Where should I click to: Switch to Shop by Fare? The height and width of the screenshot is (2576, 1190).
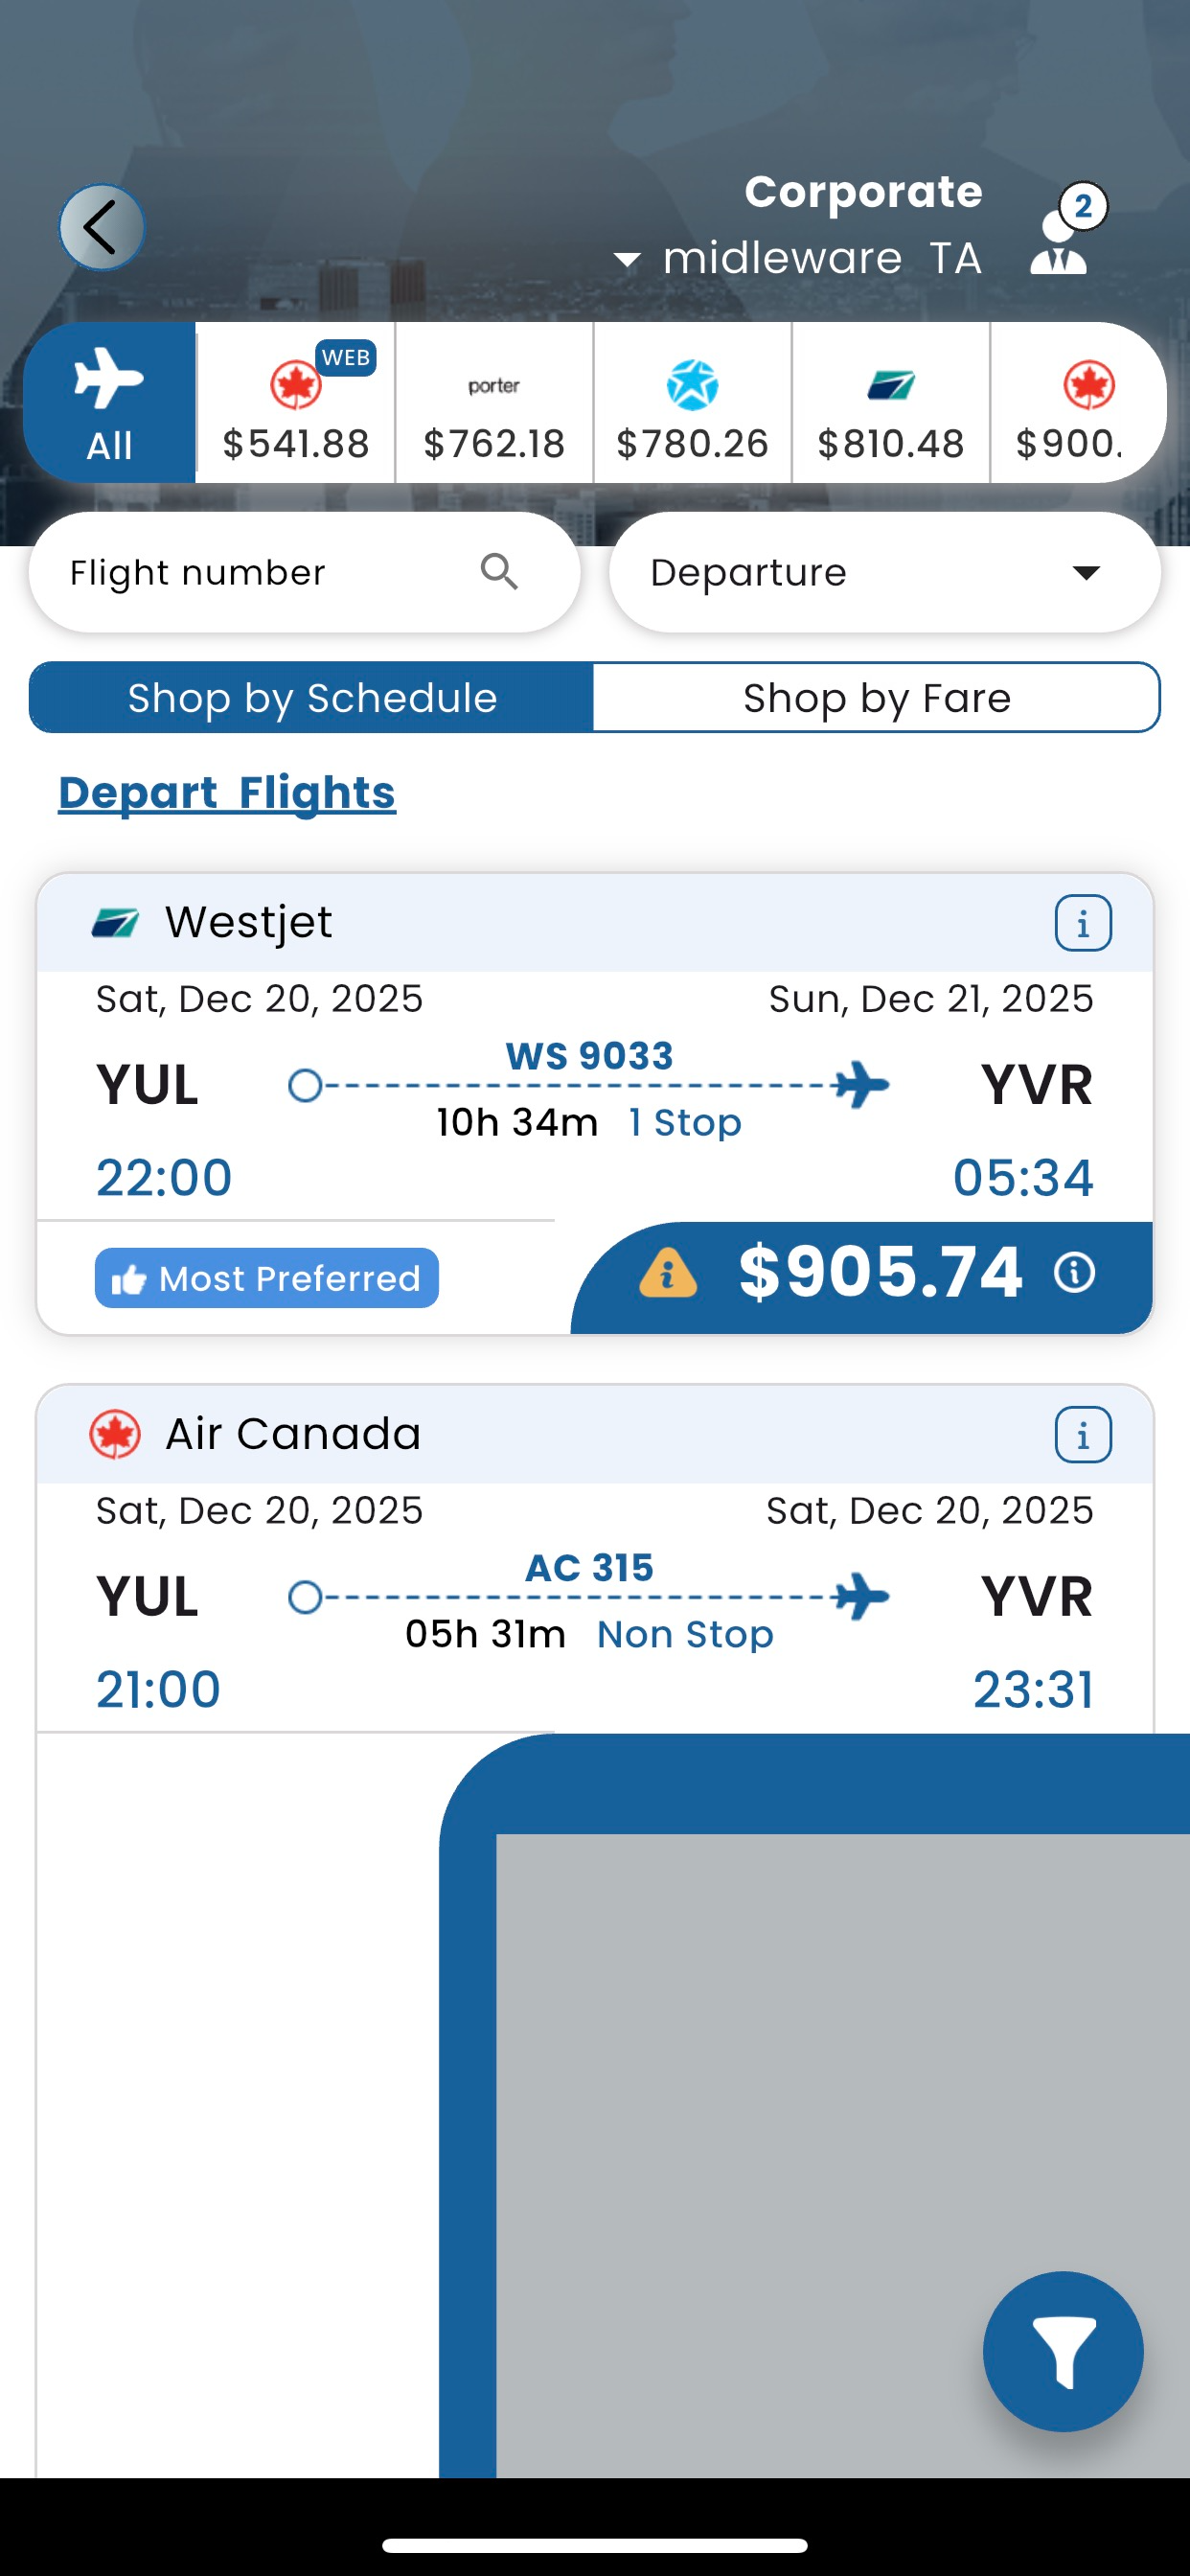click(876, 698)
